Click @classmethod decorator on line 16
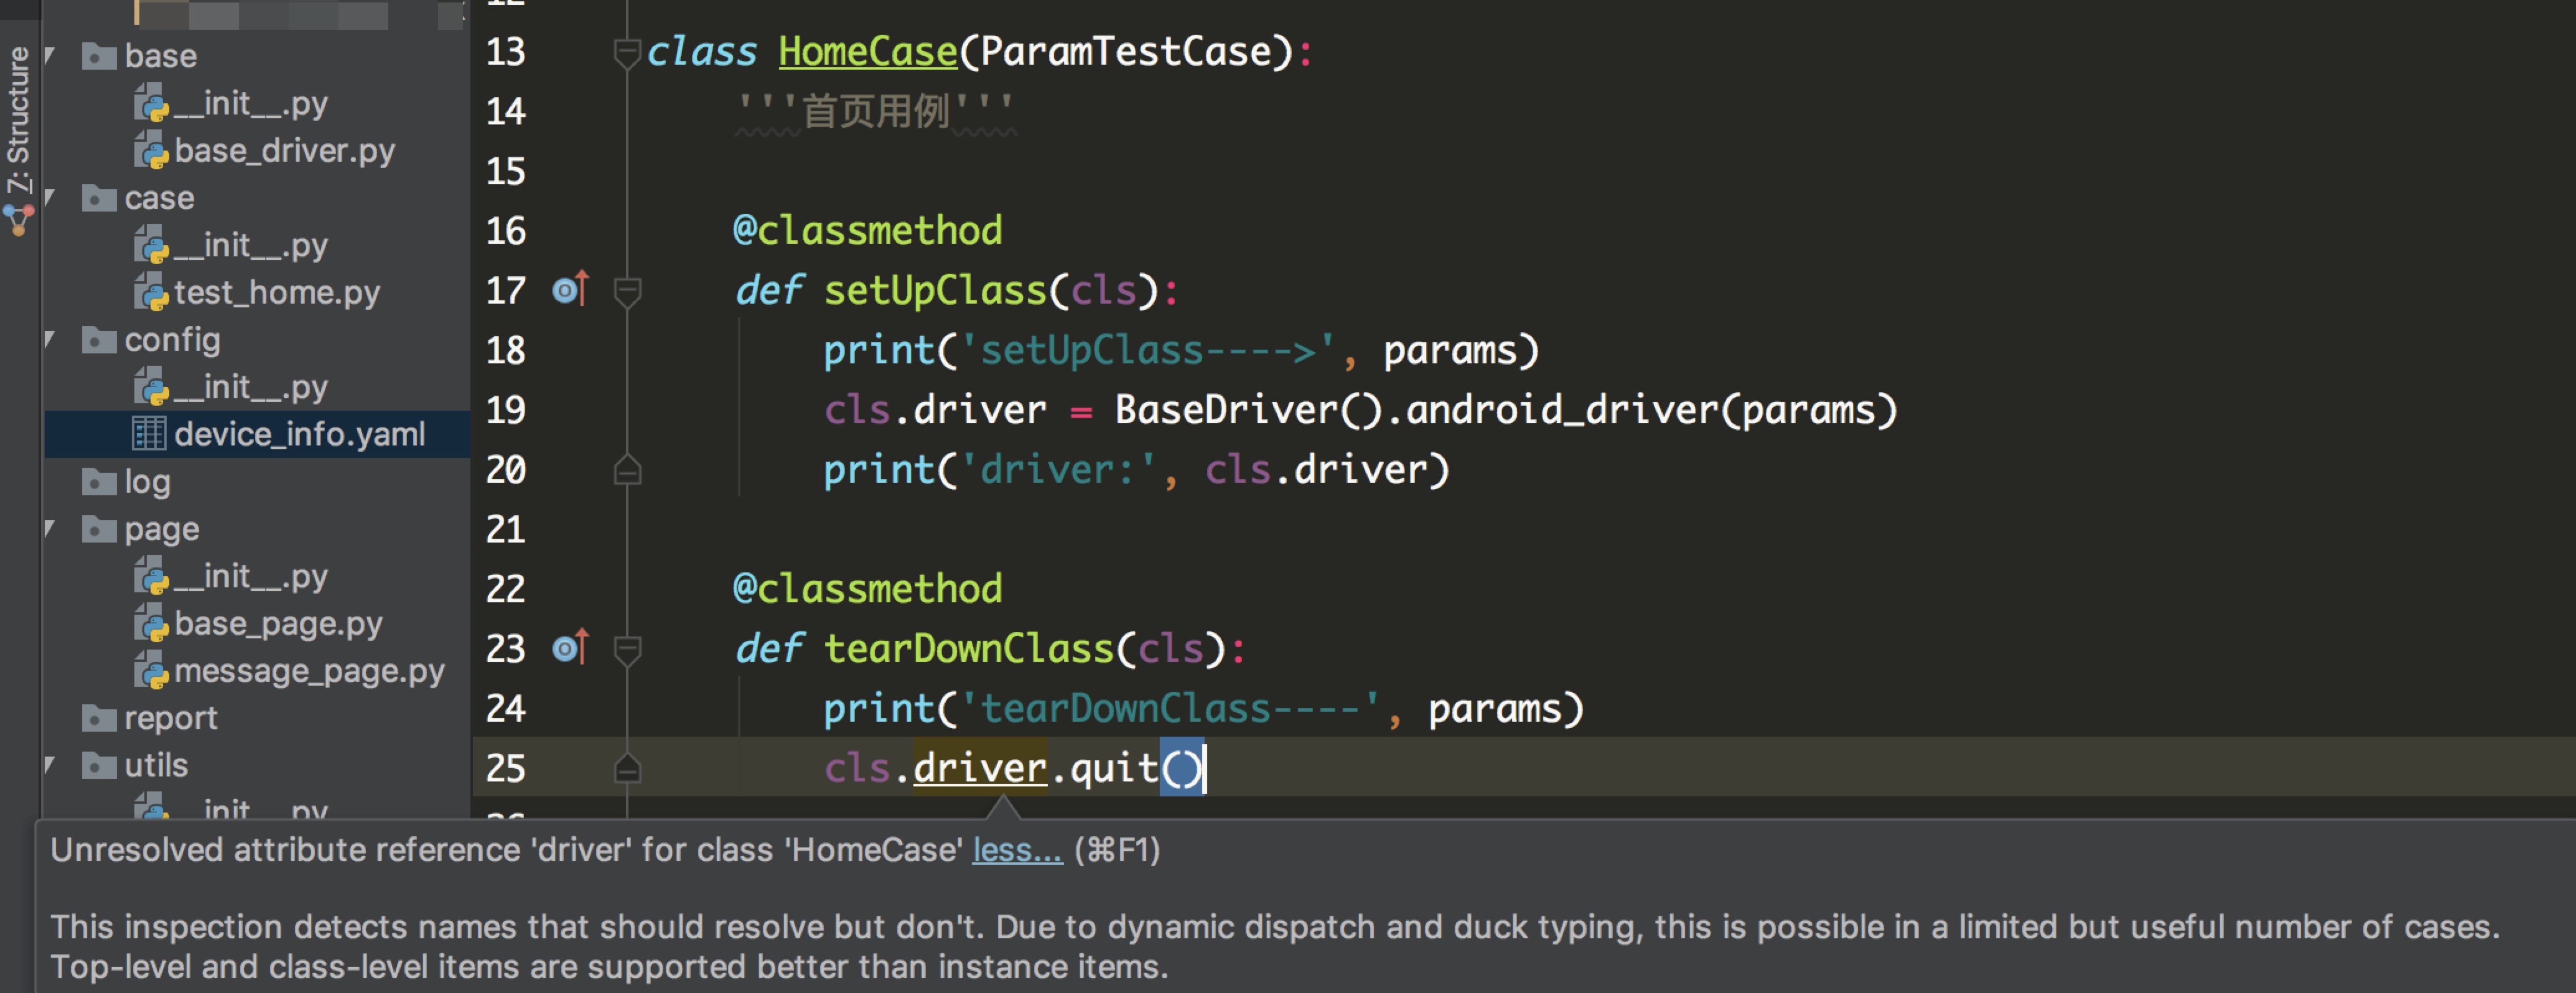Image resolution: width=2576 pixels, height=993 pixels. pos(867,230)
